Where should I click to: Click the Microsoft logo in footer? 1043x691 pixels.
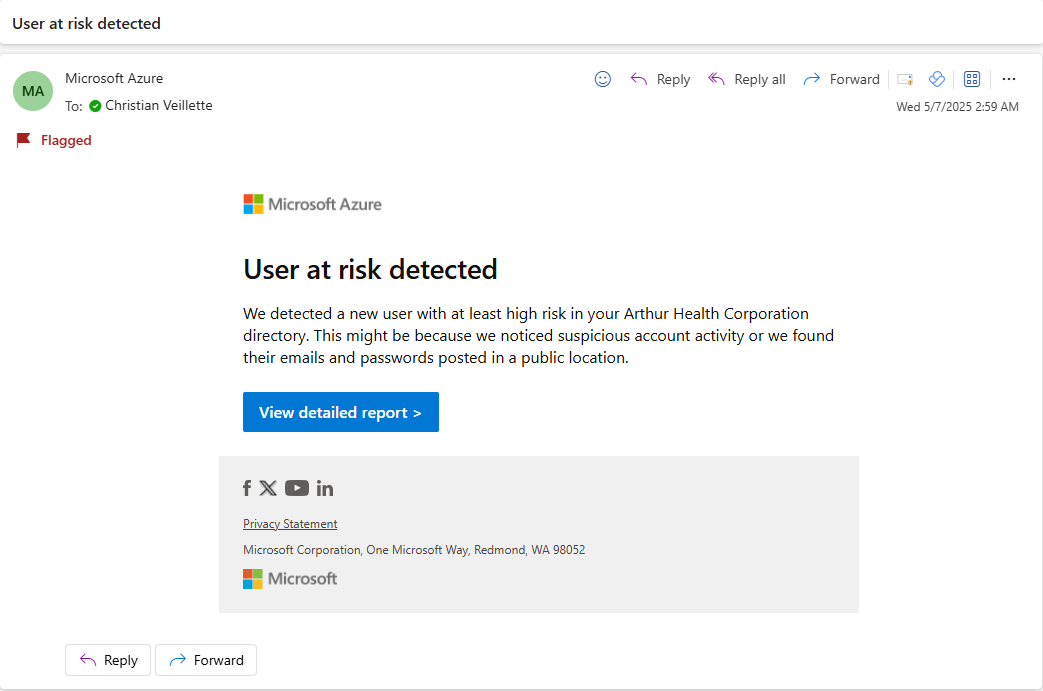point(290,579)
